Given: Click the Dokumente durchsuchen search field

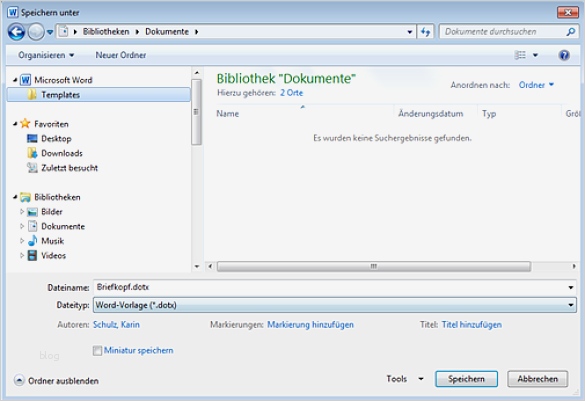Looking at the screenshot, I should coord(504,32).
